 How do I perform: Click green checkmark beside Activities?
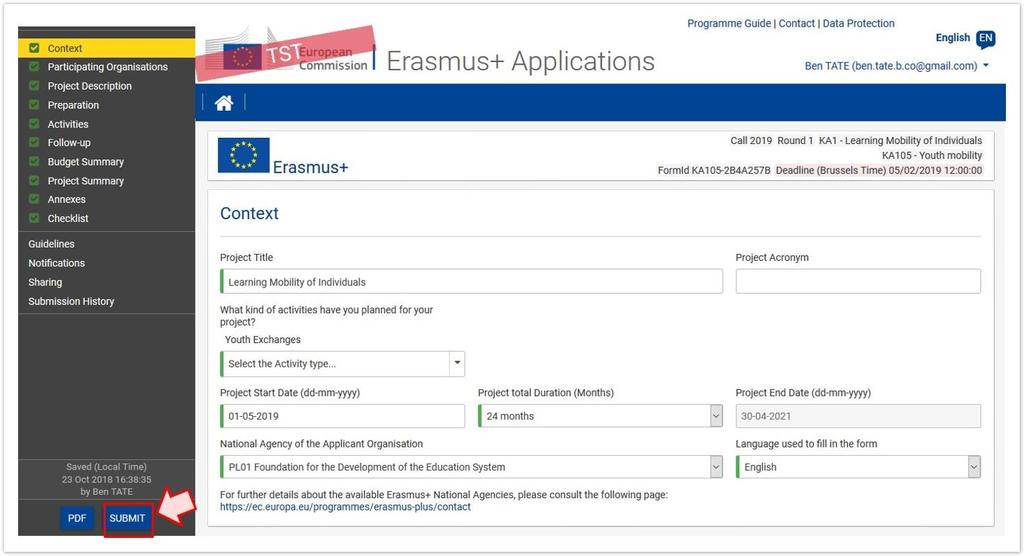[x=34, y=123]
